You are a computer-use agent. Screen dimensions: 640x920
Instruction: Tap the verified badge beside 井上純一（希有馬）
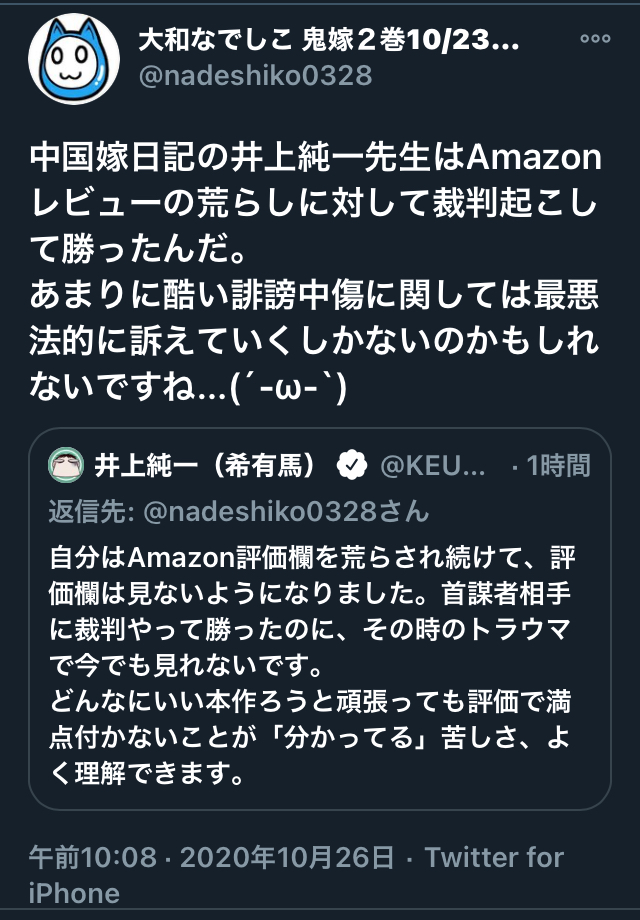[349, 465]
